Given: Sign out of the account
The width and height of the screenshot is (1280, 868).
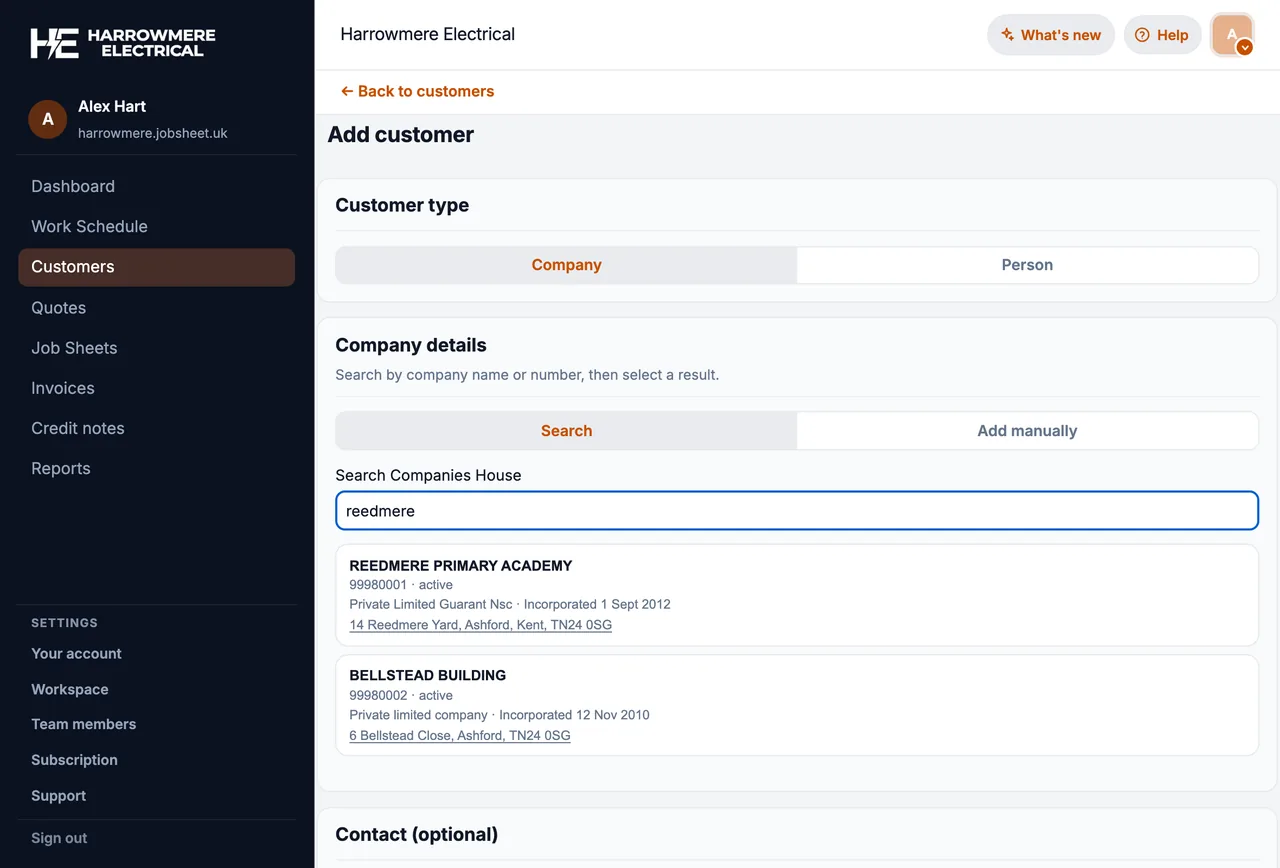Looking at the screenshot, I should pyautogui.click(x=59, y=838).
